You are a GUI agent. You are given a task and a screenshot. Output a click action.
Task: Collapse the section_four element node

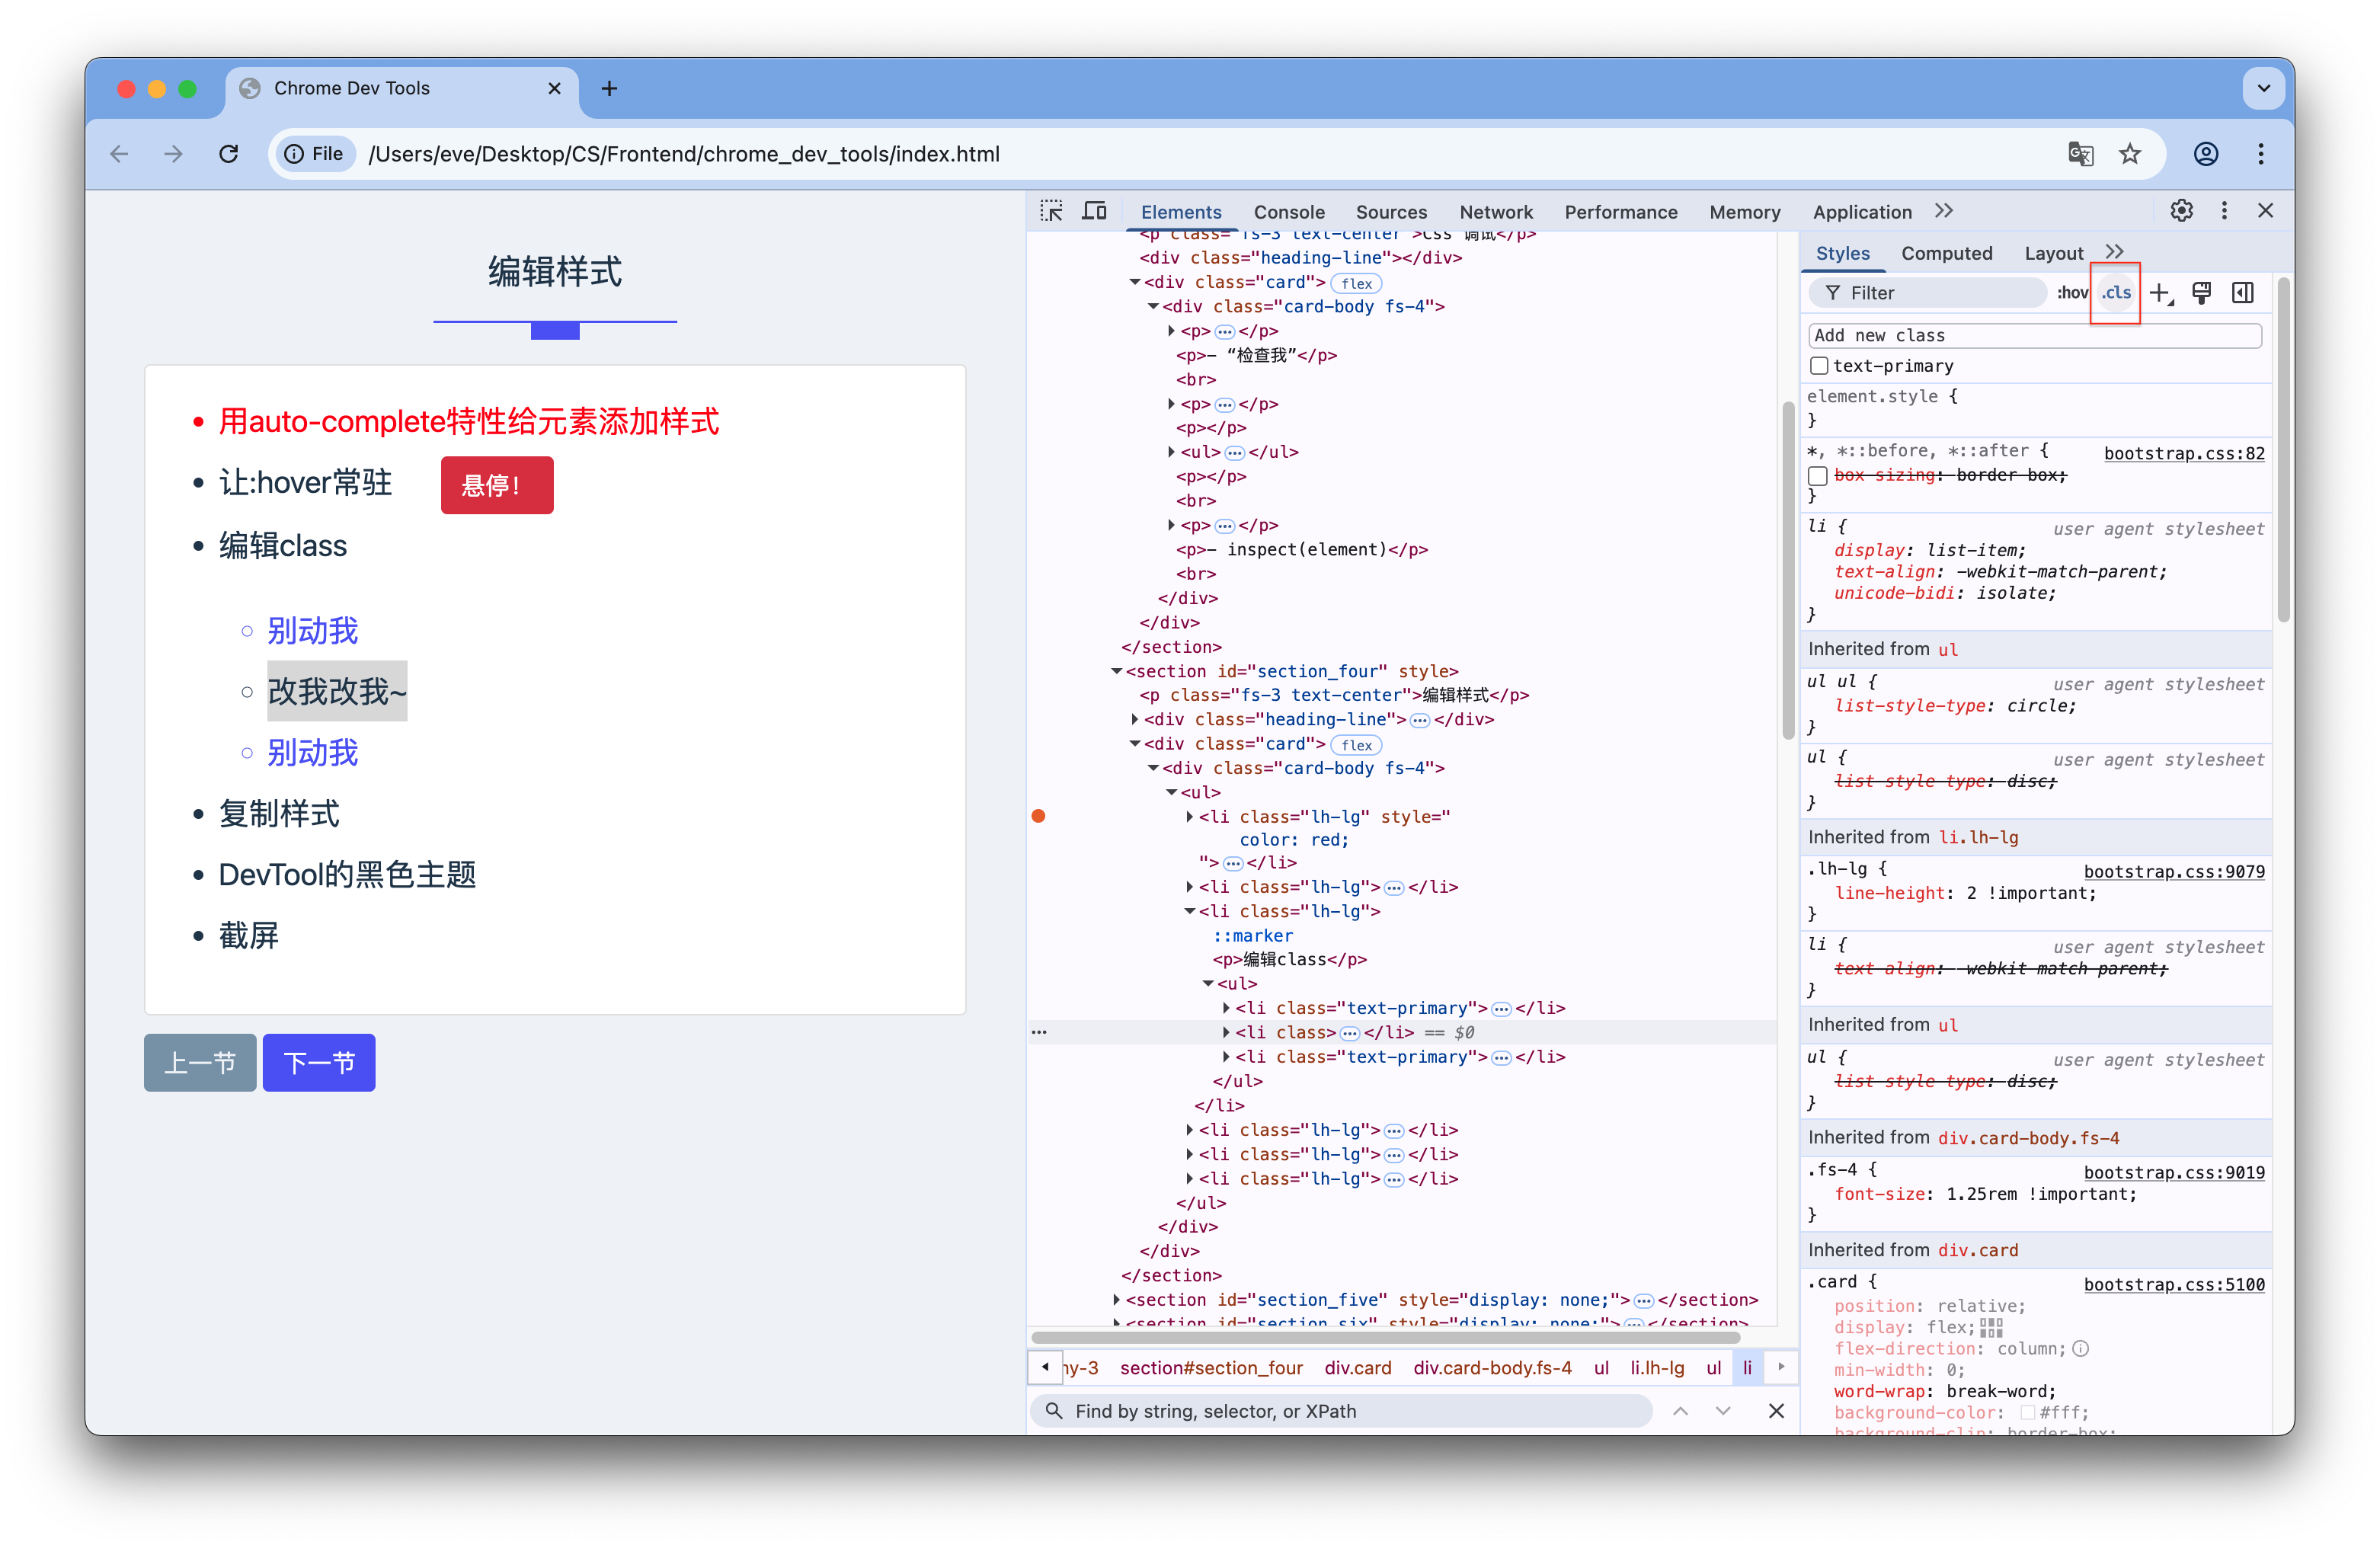pos(1117,671)
